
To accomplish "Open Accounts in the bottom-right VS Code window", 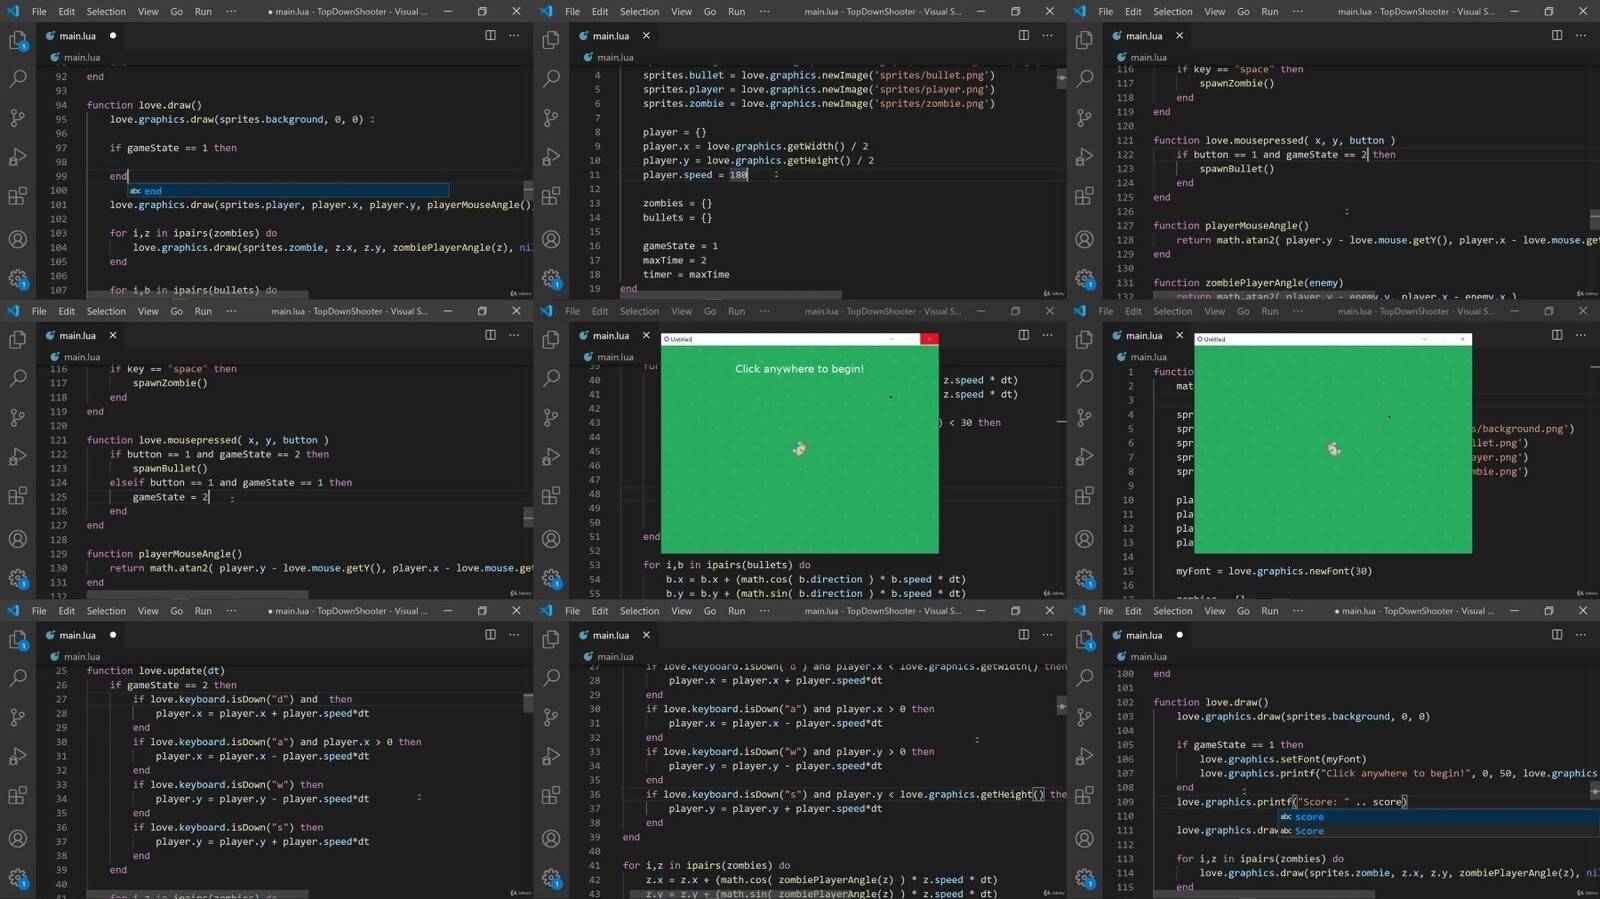I will (x=1084, y=840).
